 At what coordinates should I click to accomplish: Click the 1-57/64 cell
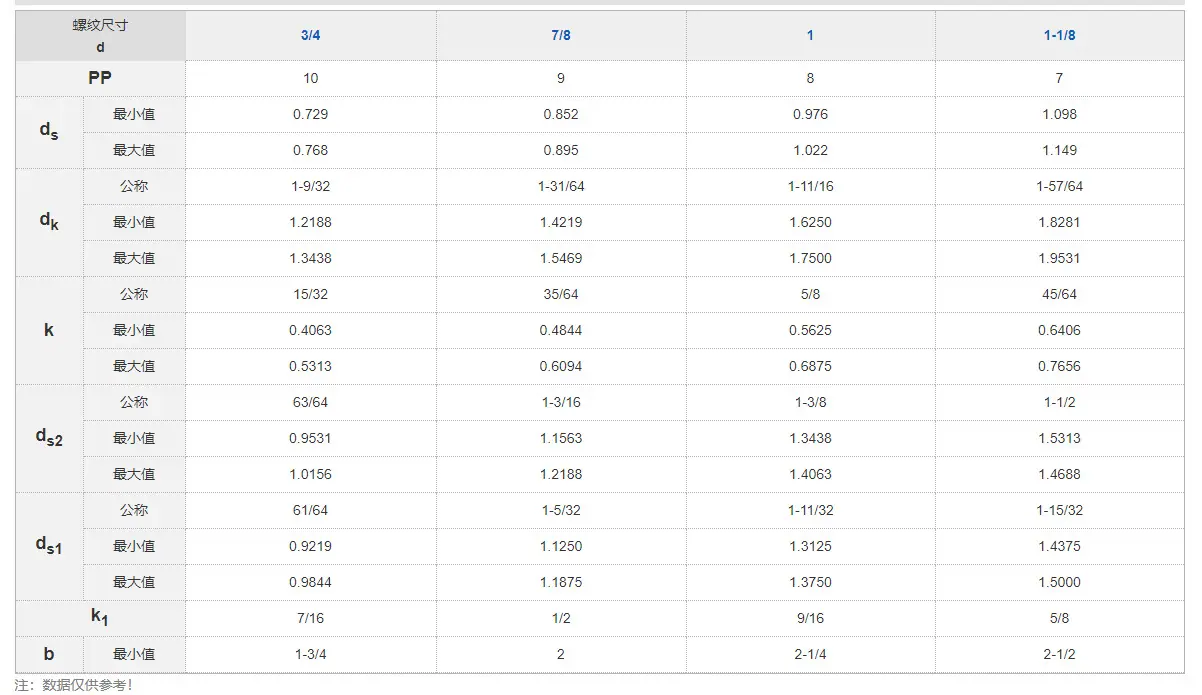[x=1059, y=186]
